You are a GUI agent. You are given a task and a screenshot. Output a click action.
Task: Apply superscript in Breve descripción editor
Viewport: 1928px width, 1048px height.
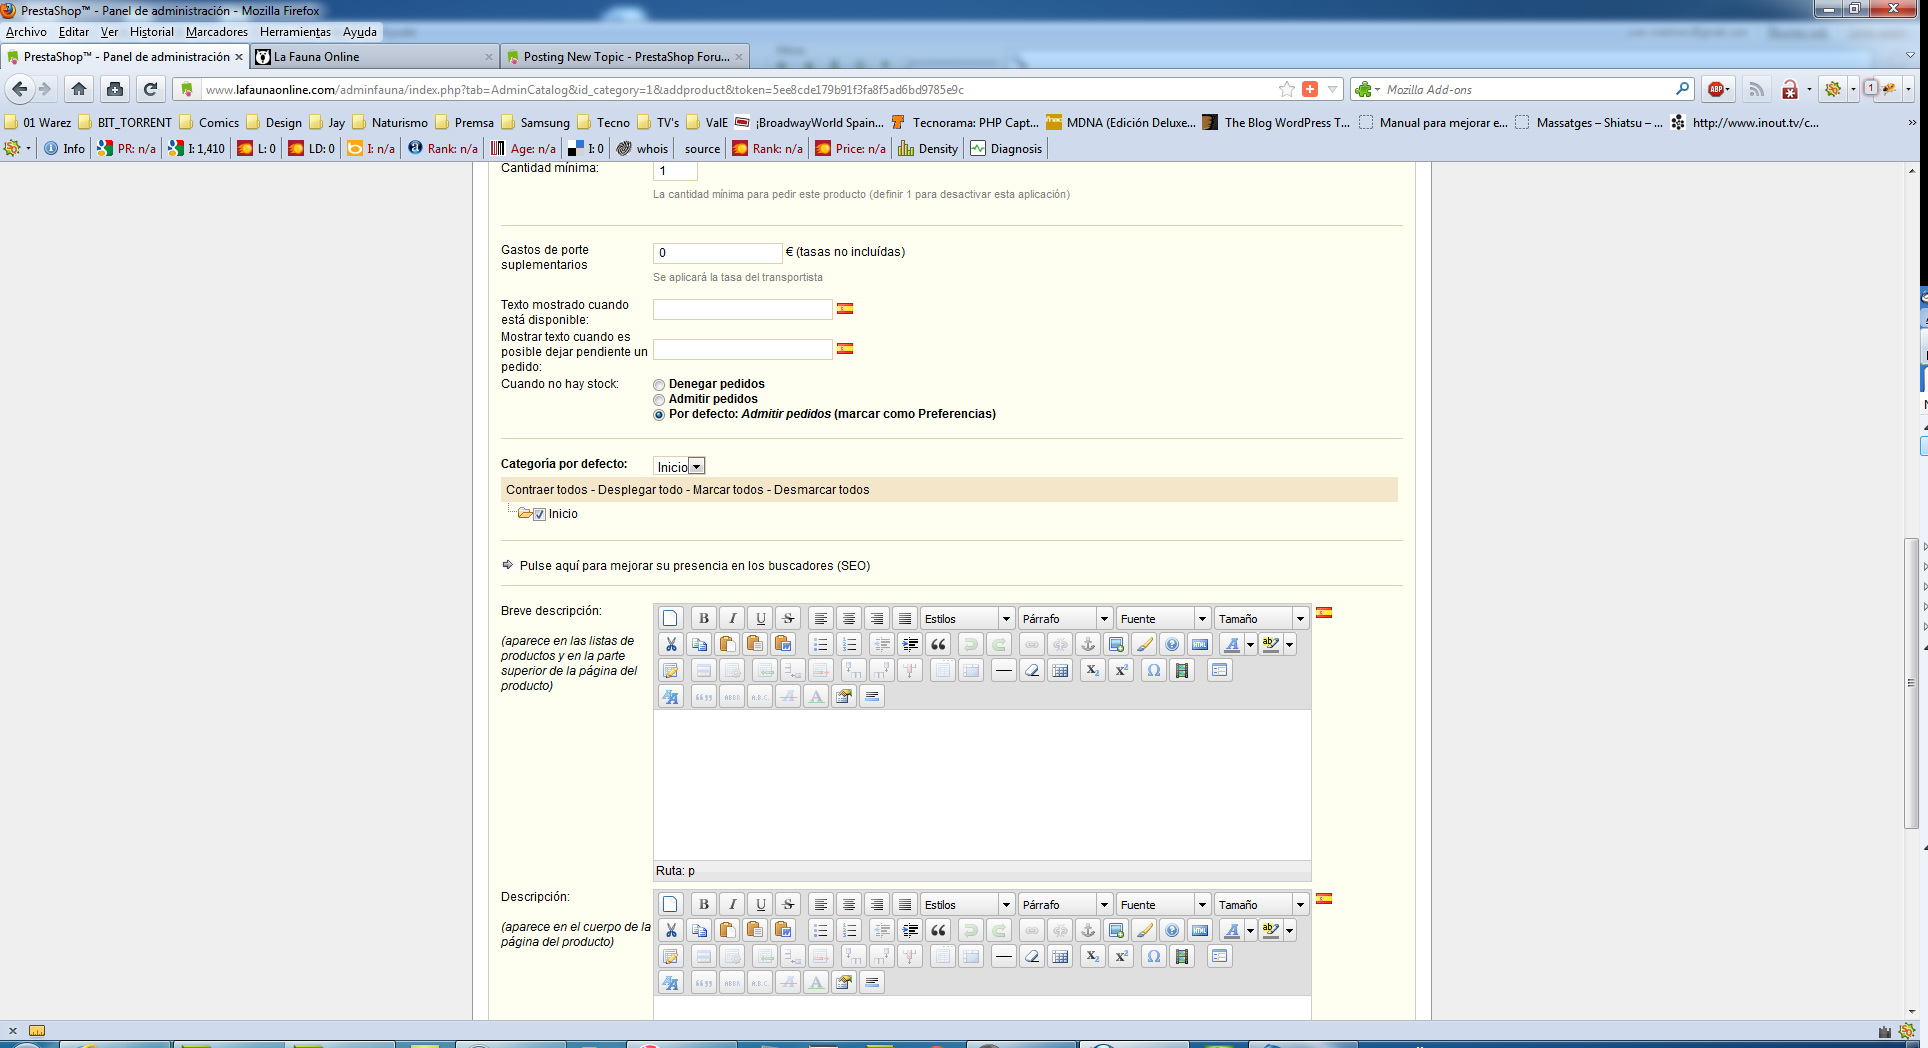tap(1121, 670)
